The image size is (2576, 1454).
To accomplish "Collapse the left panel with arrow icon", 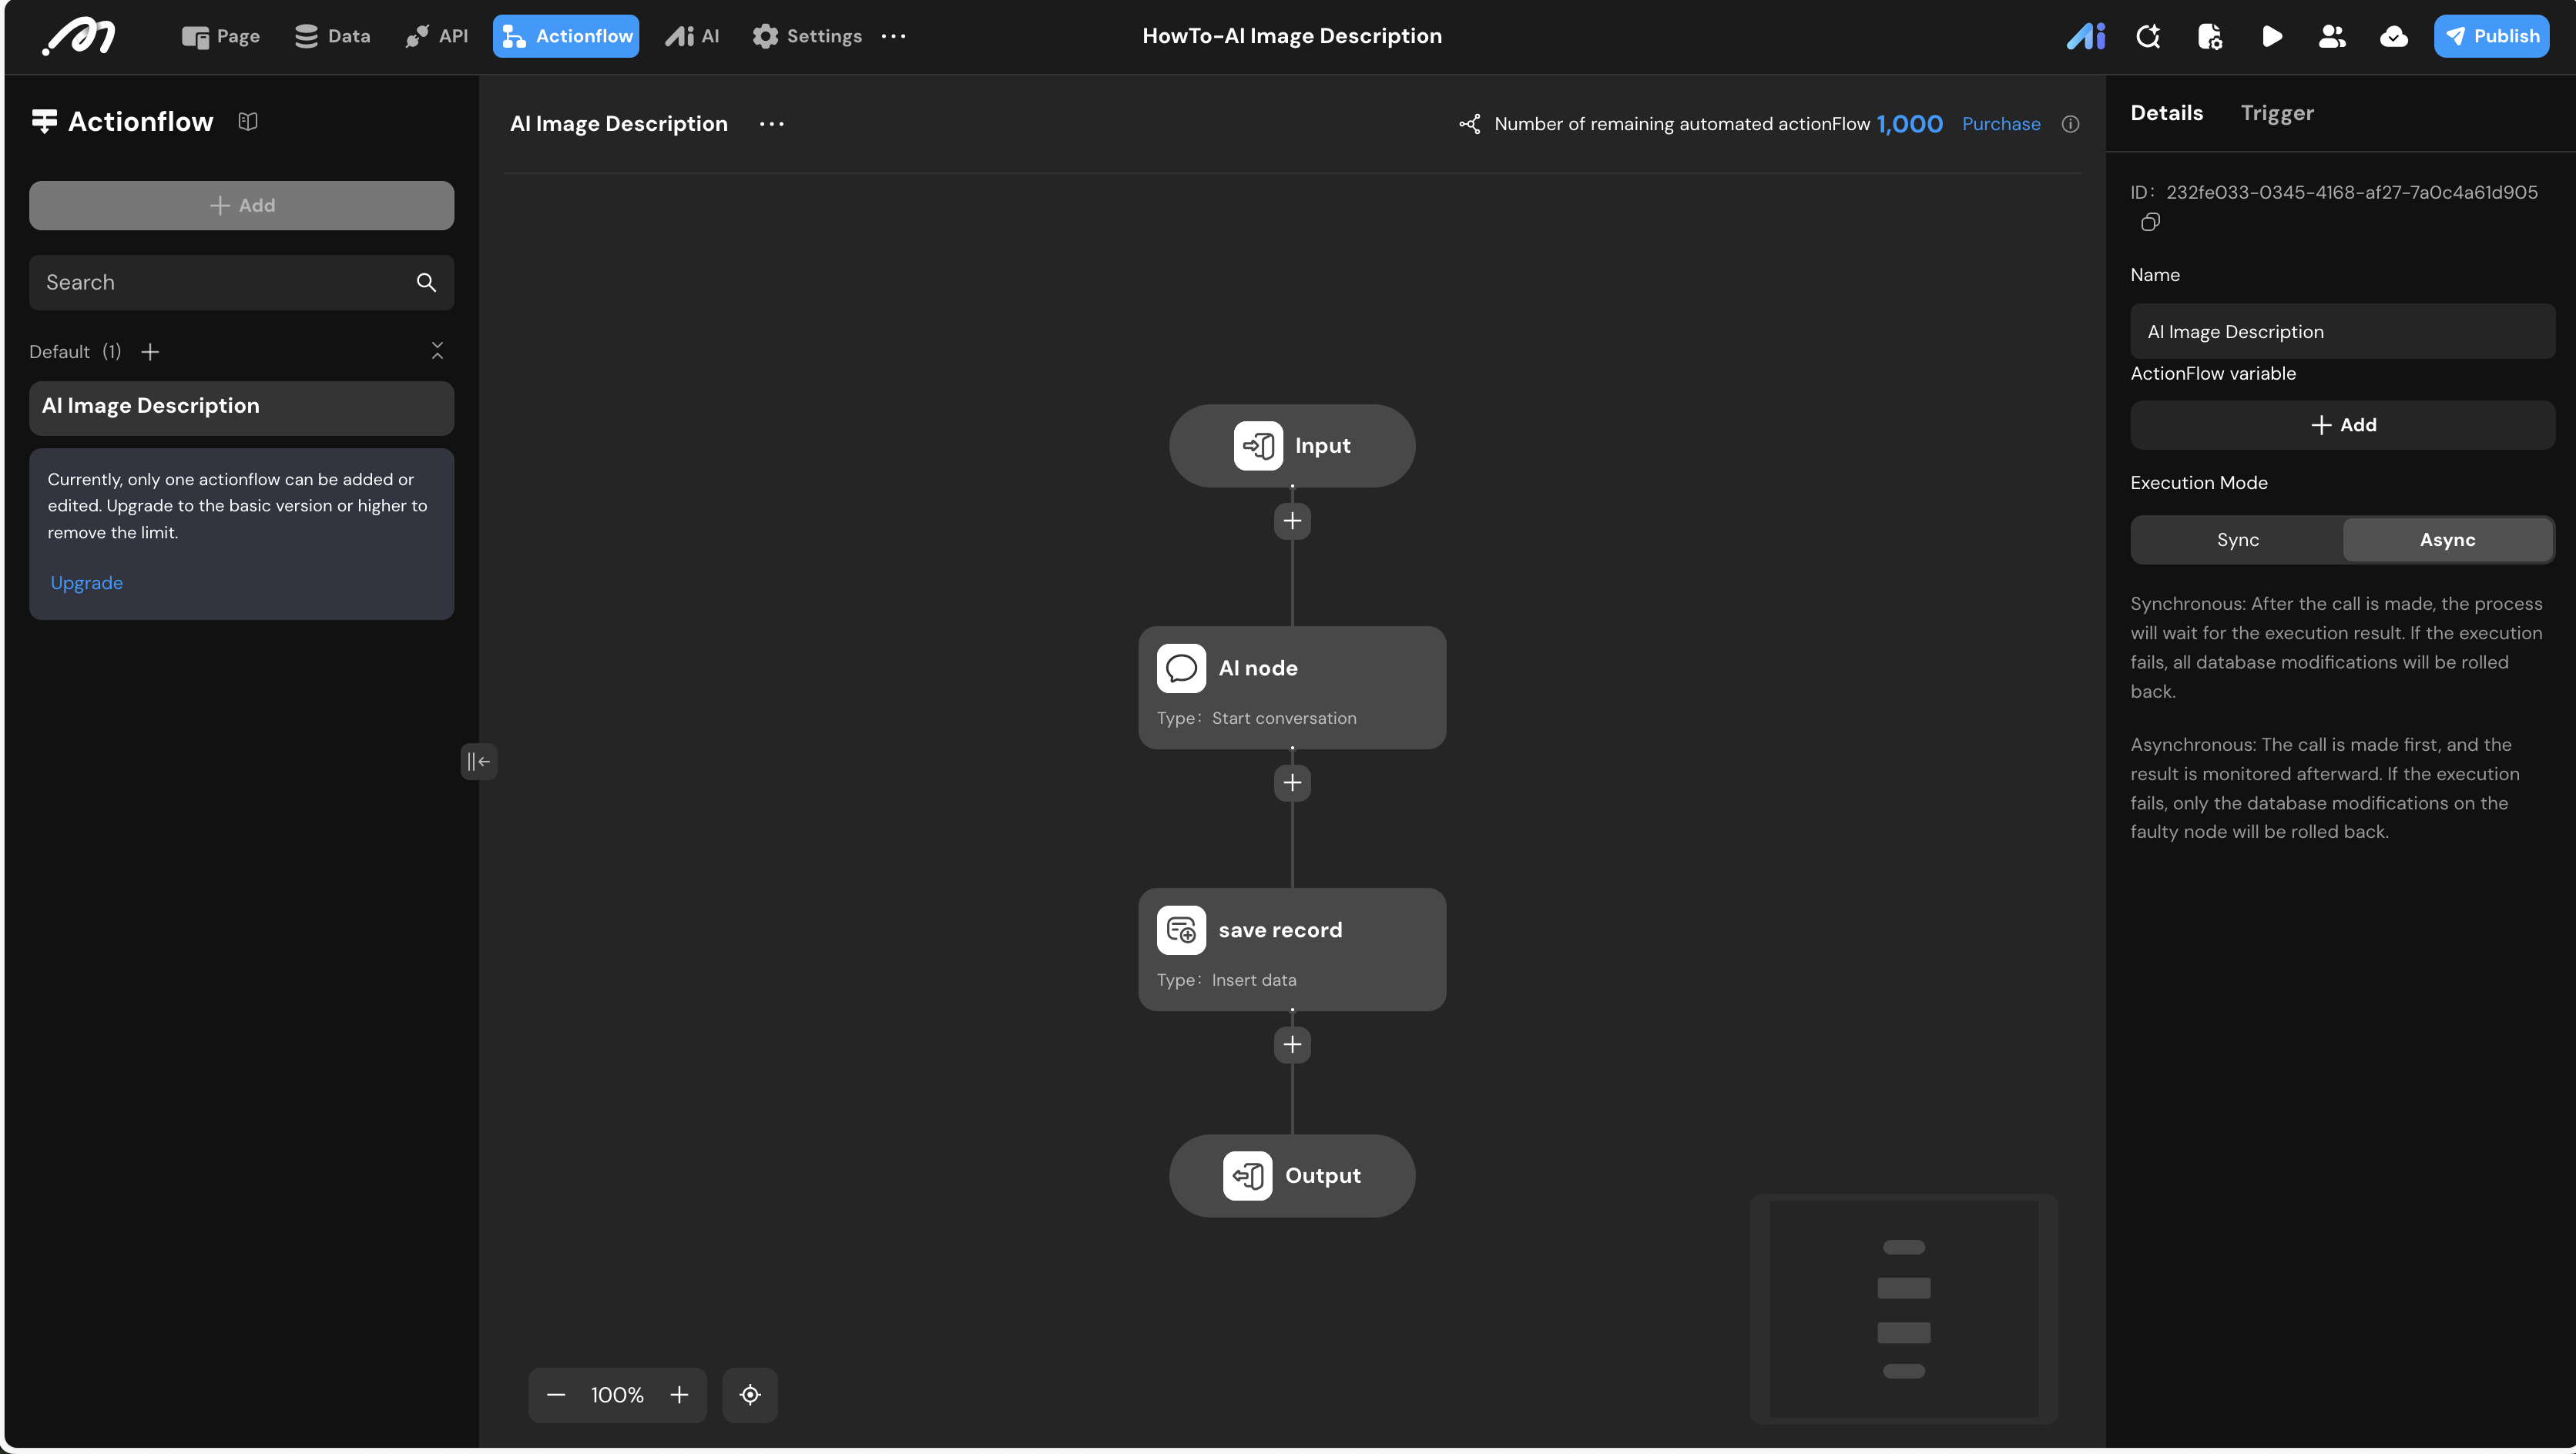I will [478, 762].
